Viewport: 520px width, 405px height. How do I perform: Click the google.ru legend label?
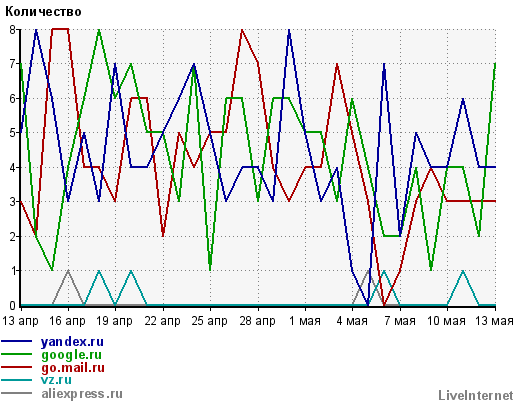[71, 355]
